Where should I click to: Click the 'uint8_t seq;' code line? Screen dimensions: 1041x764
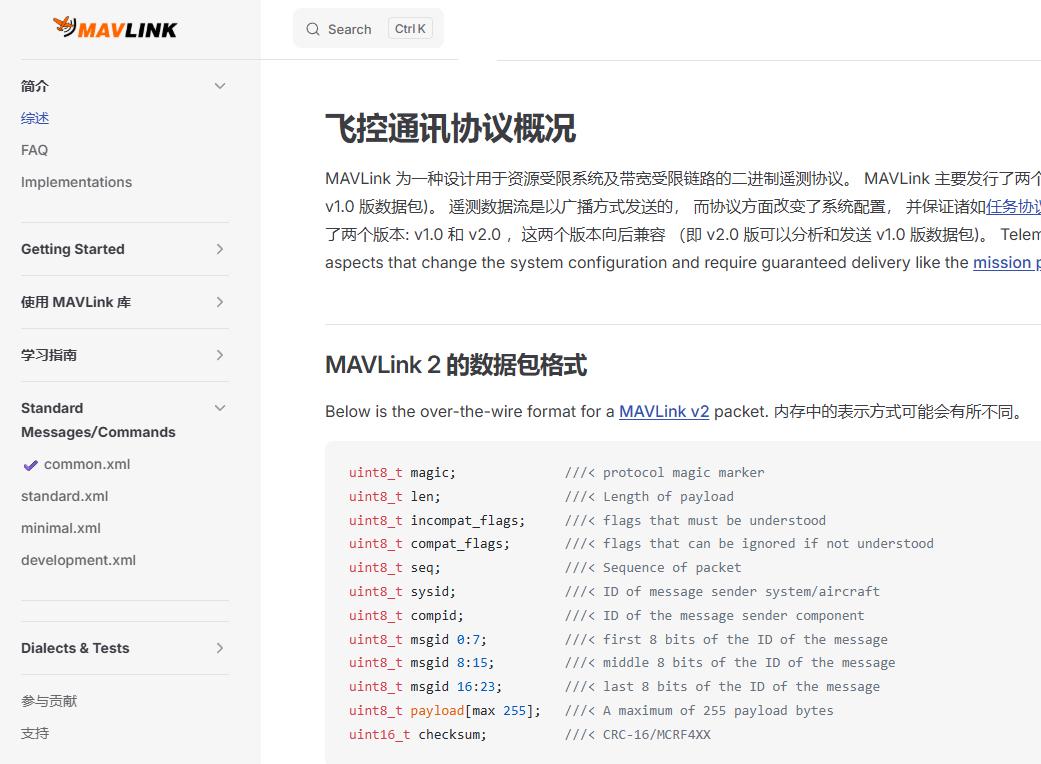tap(394, 568)
